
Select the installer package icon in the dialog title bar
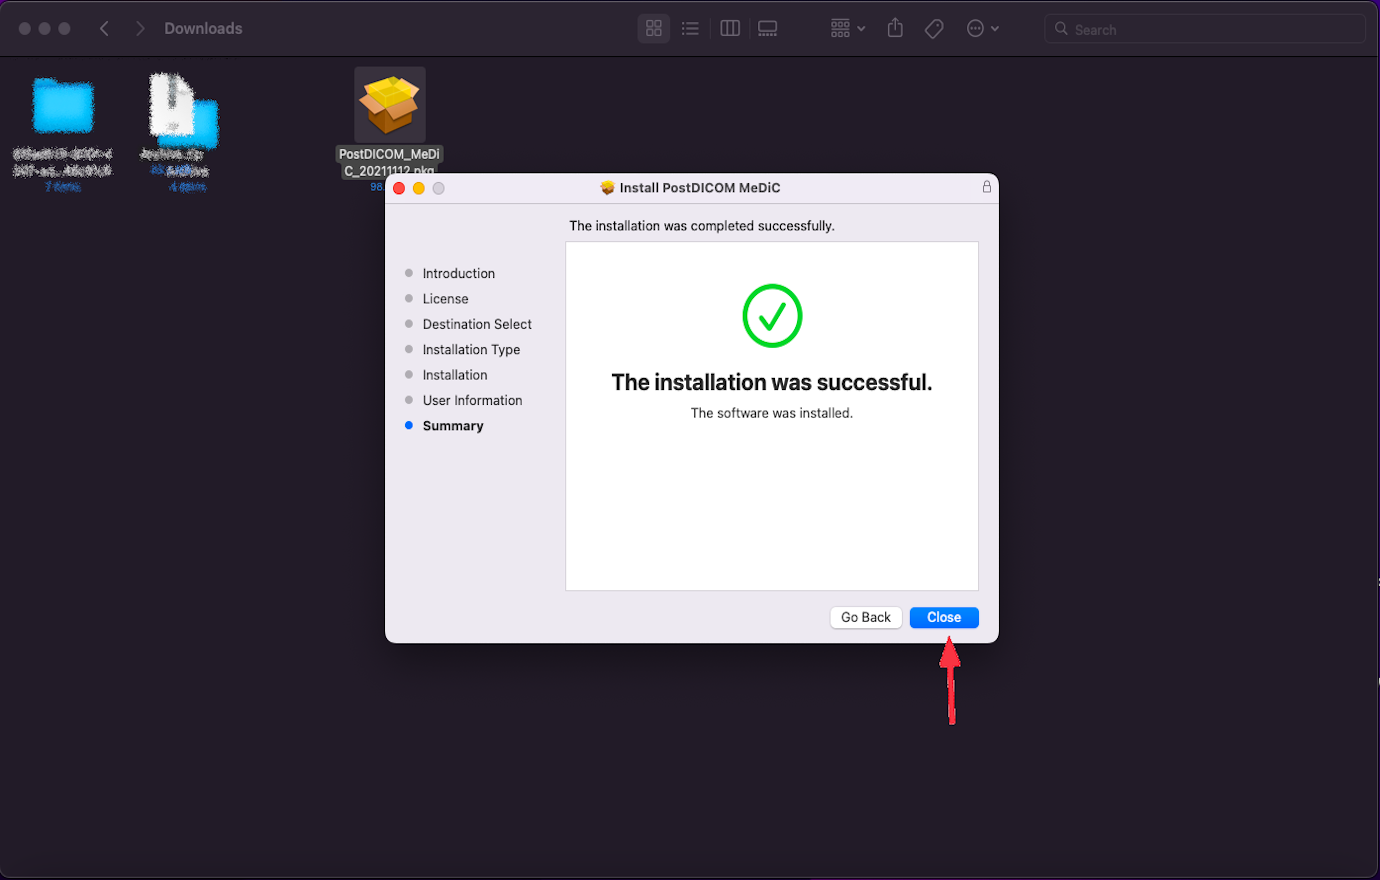point(609,187)
